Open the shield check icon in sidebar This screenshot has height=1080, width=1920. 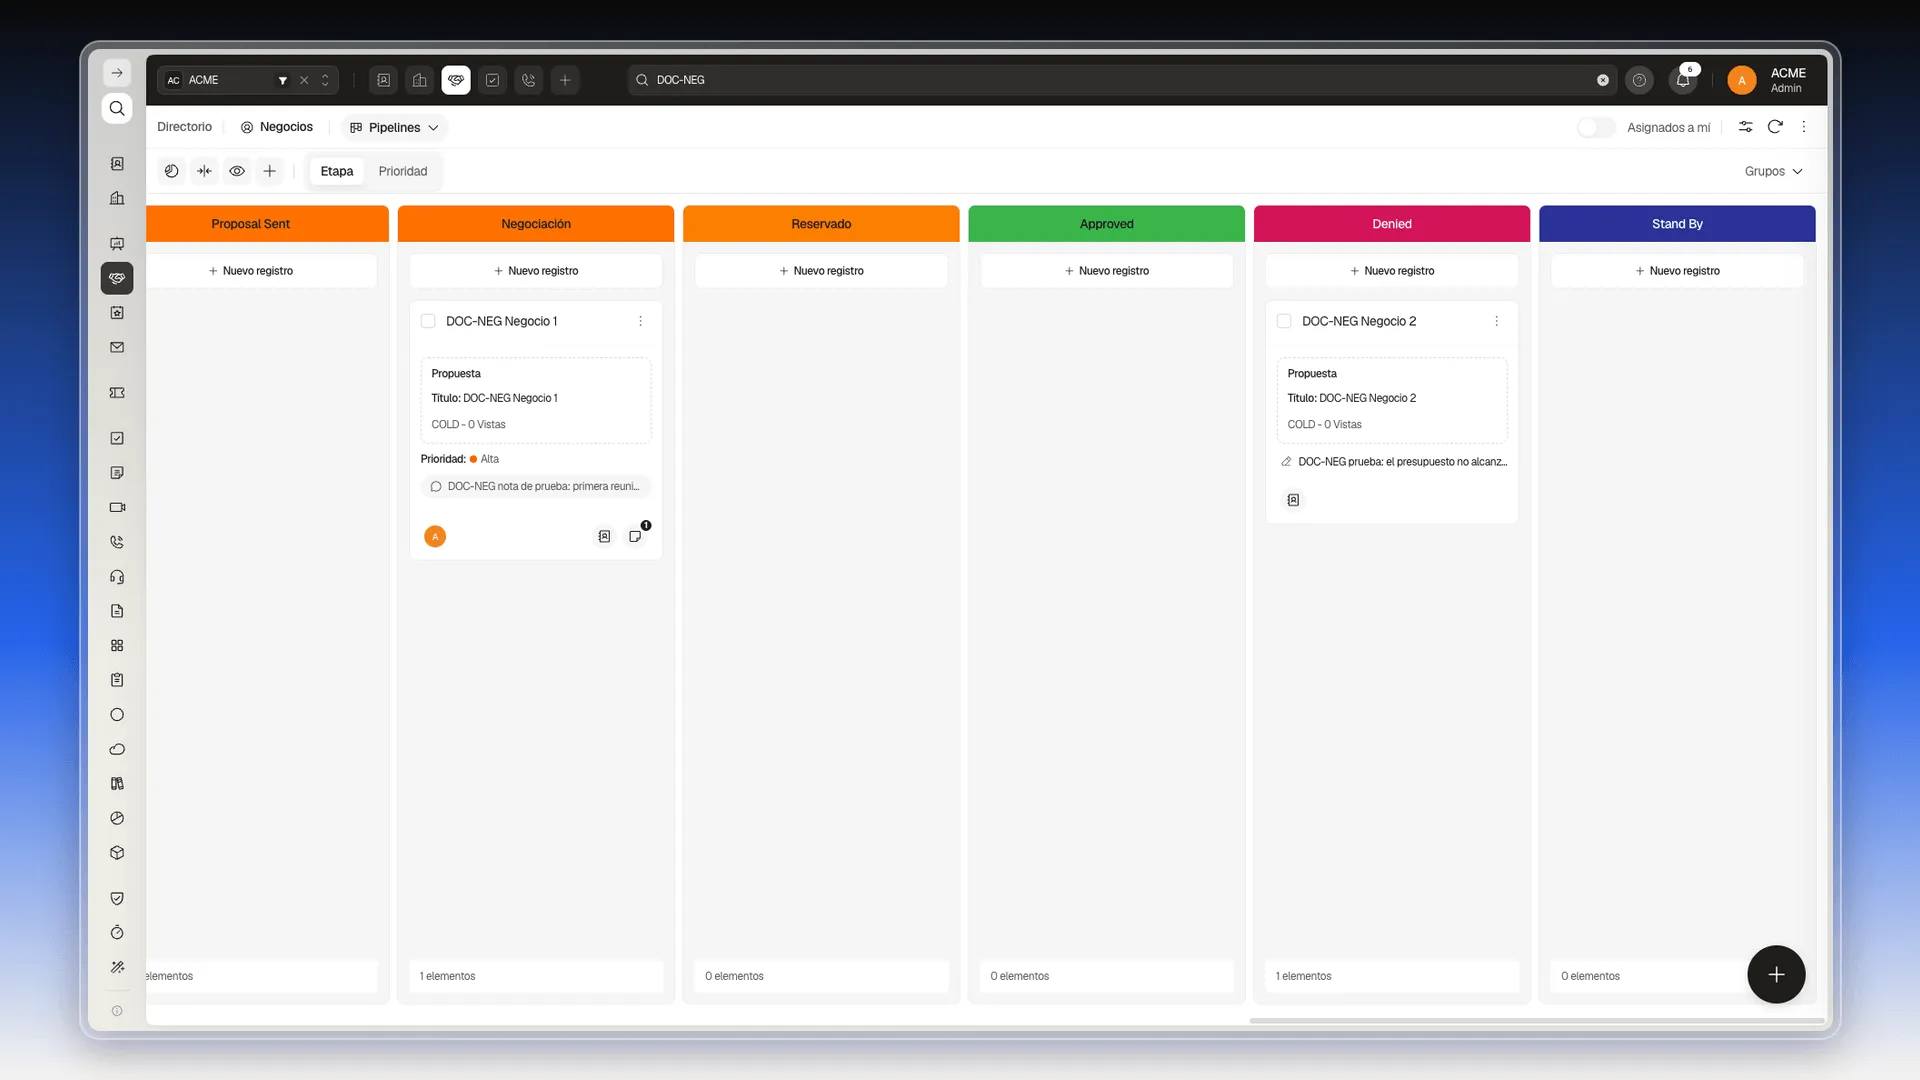click(117, 898)
